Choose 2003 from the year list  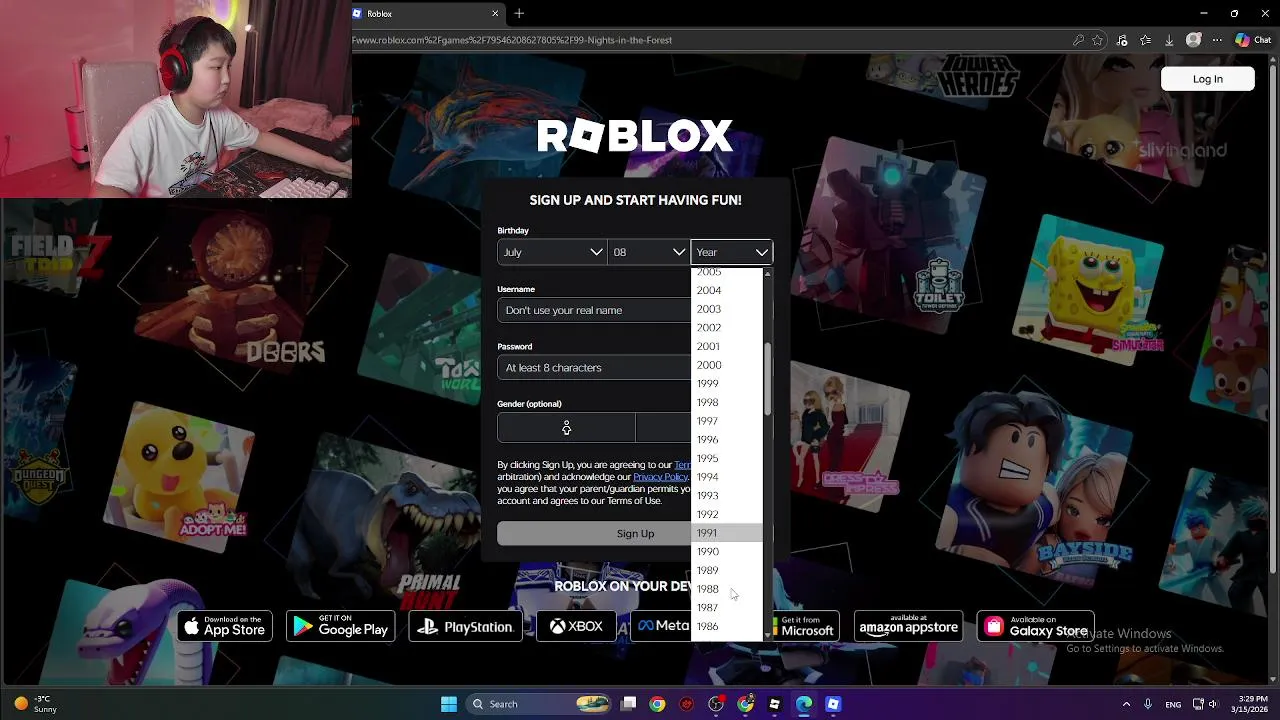click(727, 309)
